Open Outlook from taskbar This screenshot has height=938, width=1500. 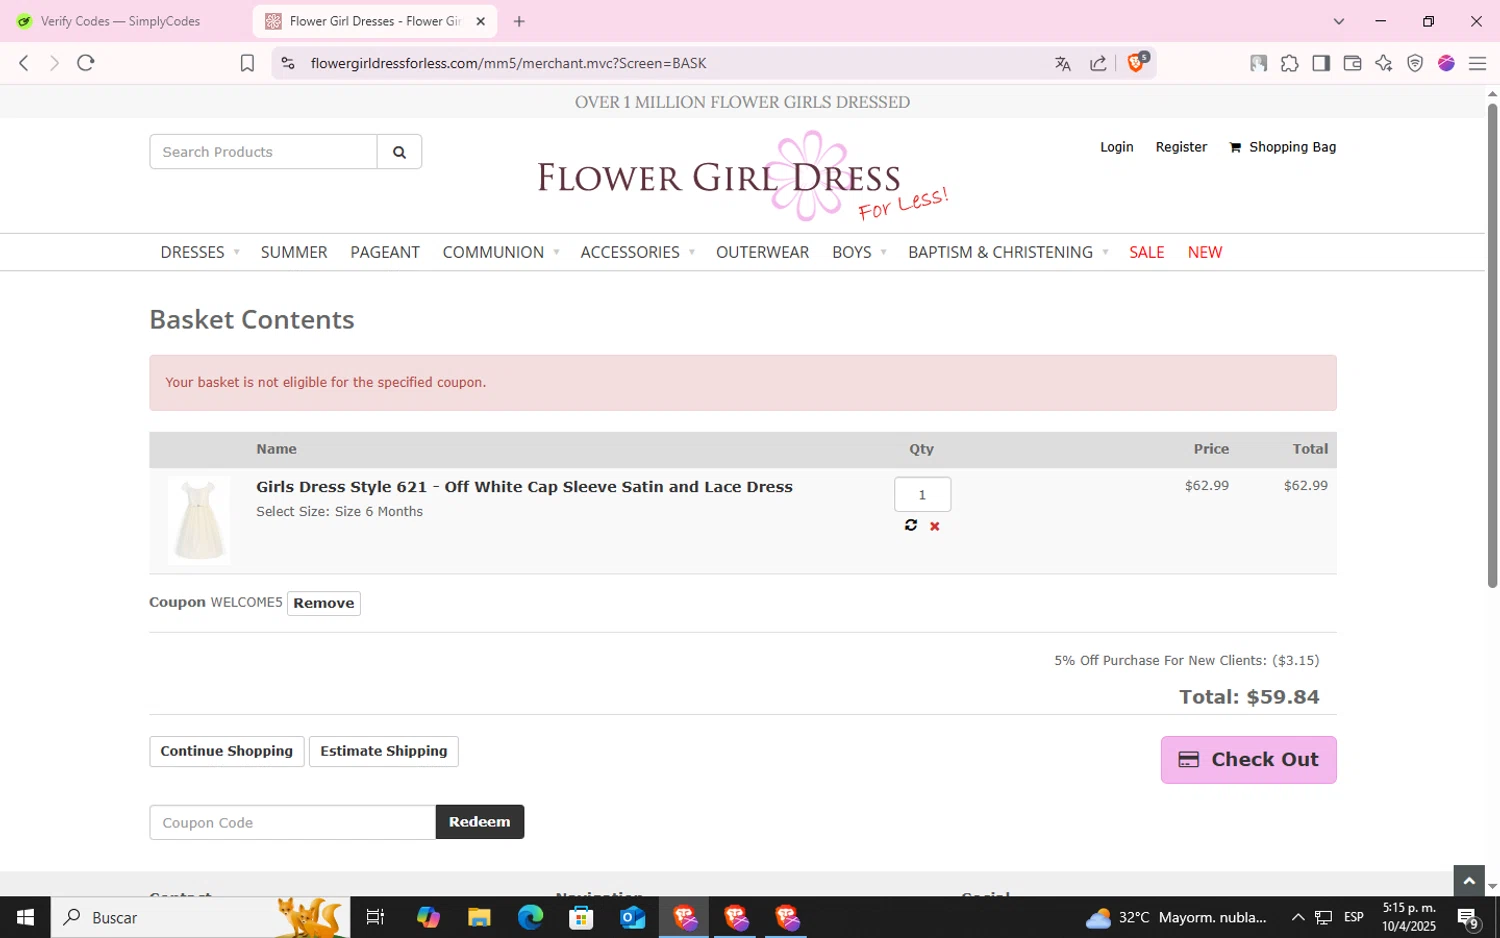point(632,917)
